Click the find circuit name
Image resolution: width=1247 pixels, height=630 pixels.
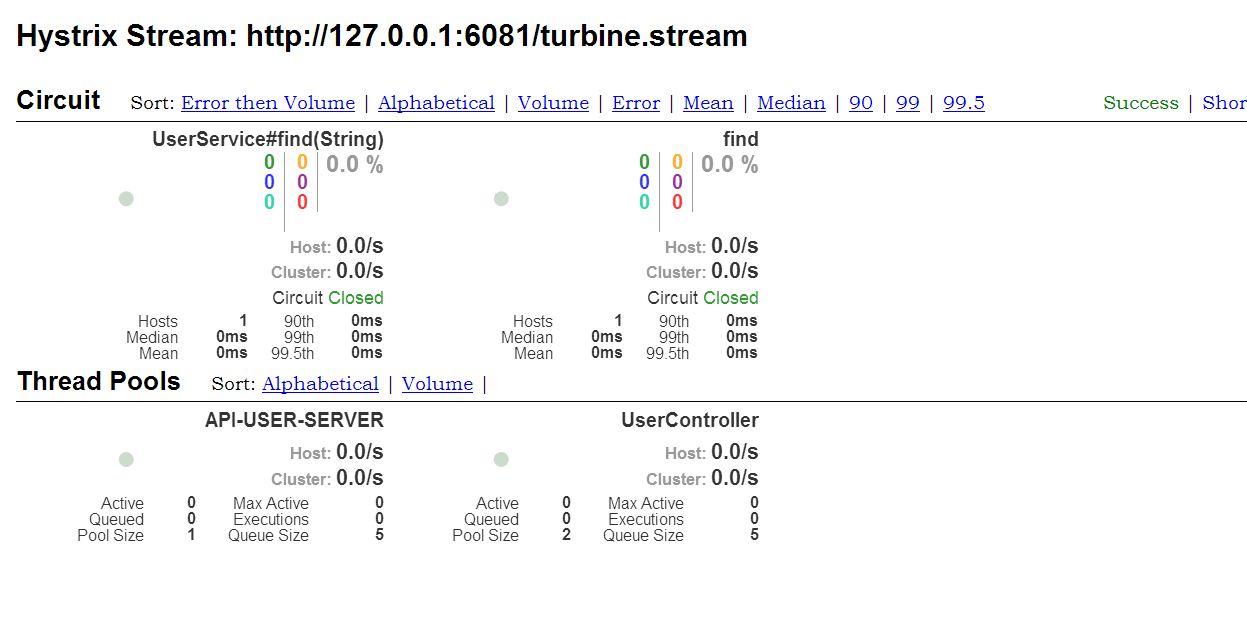click(741, 139)
